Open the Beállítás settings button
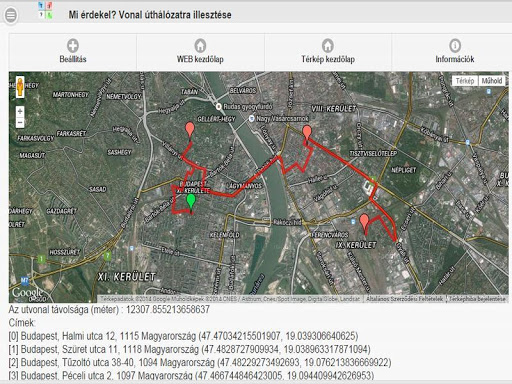The image size is (512, 384). click(x=73, y=51)
